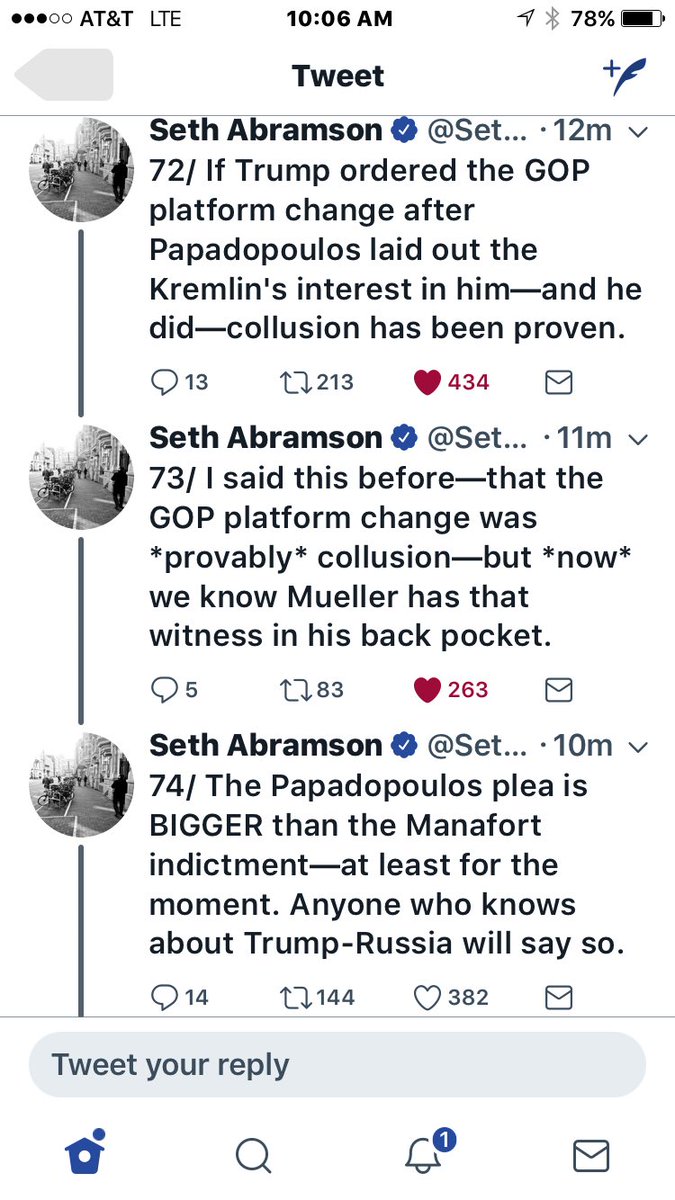This screenshot has width=675, height=1200.
Task: Open the chevron menu on the 12m tweet
Action: (x=642, y=131)
